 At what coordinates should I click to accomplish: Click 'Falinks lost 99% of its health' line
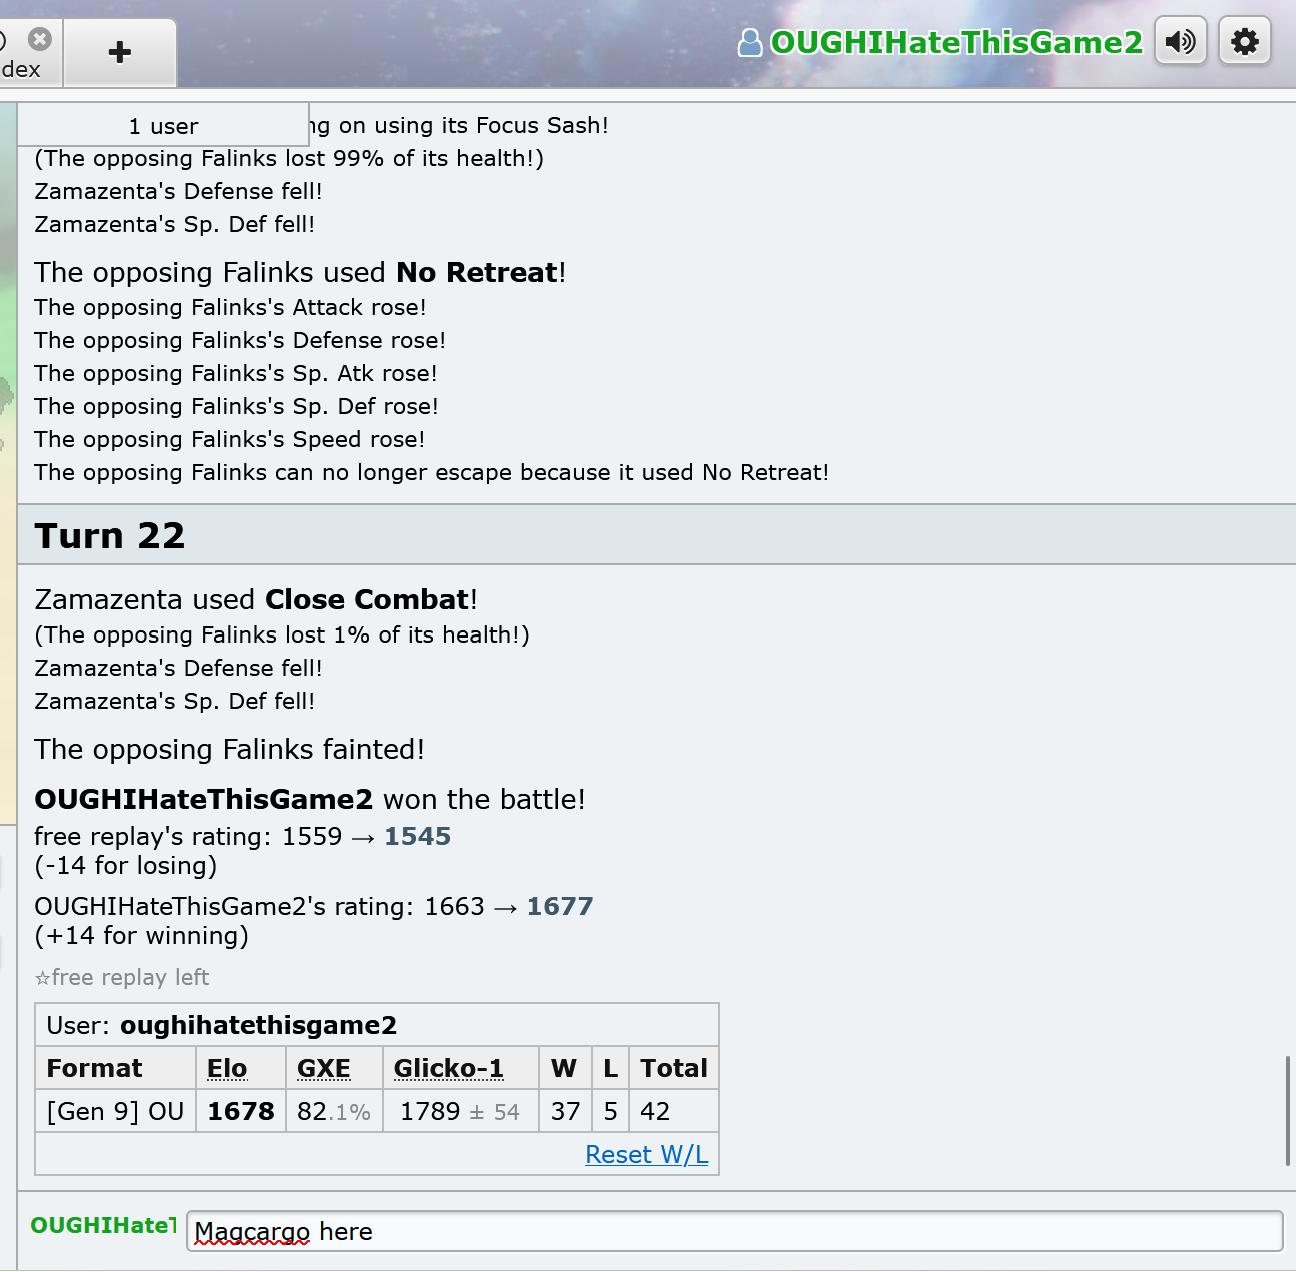289,158
